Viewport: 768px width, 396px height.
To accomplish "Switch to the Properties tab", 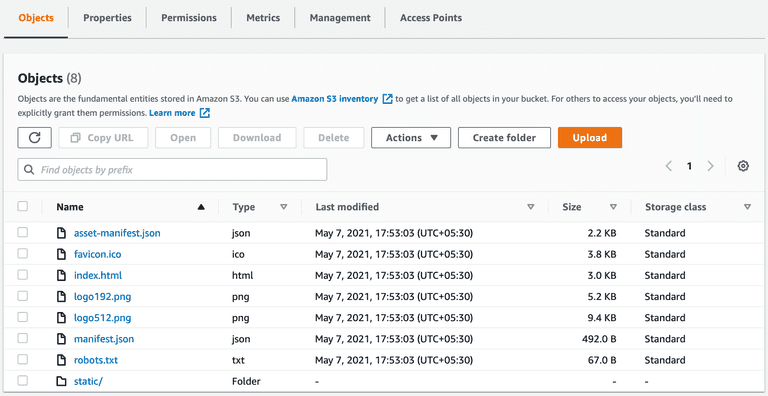I will (107, 18).
